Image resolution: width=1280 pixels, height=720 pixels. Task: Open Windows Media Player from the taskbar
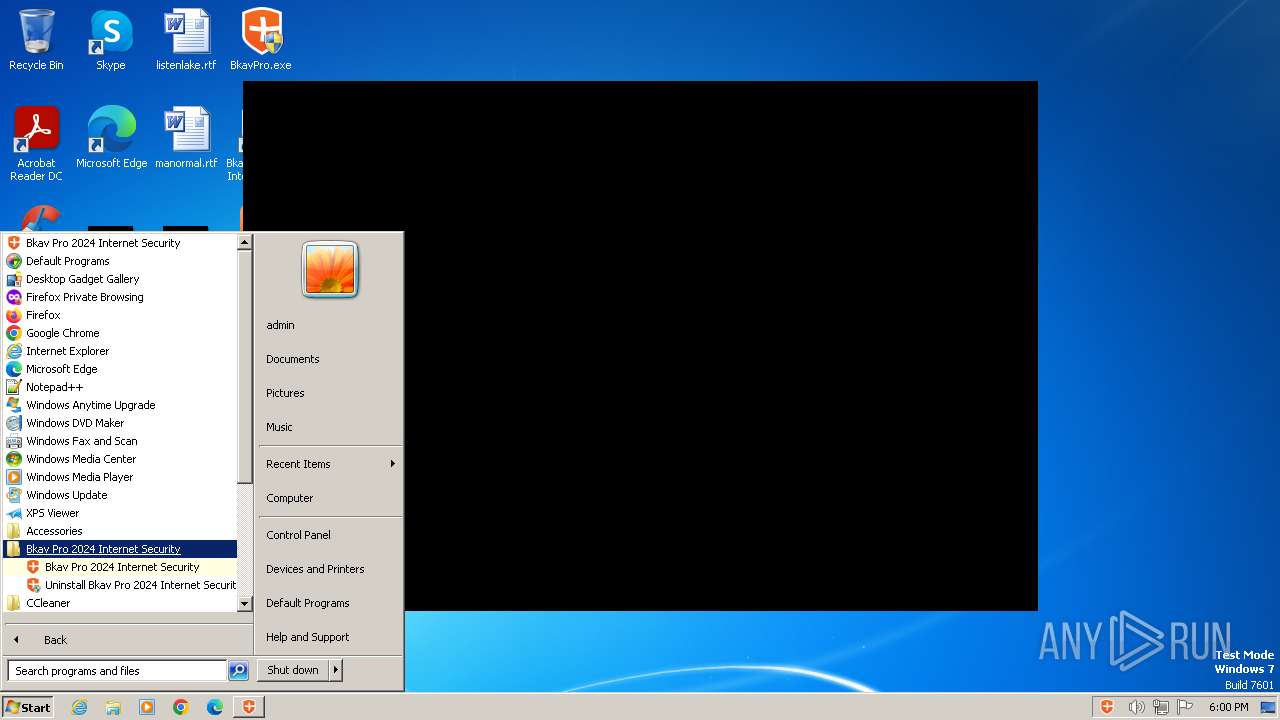147,707
